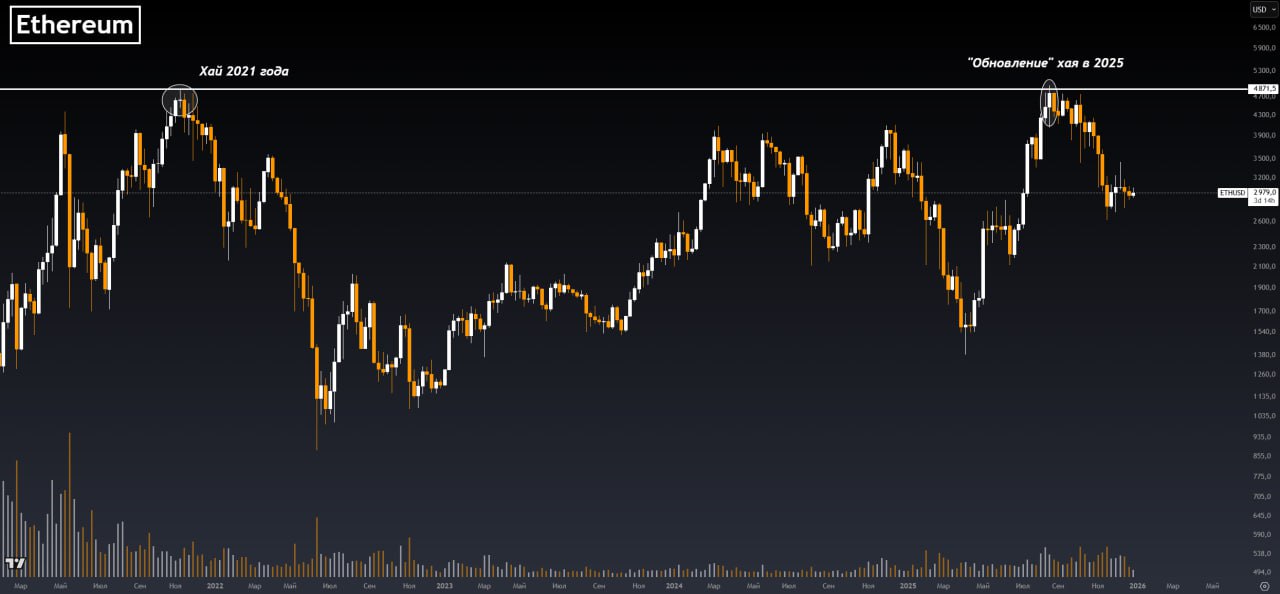The image size is (1280, 594).
Task: Select the ETHUSD symbol label
Action: pyautogui.click(x=1232, y=192)
